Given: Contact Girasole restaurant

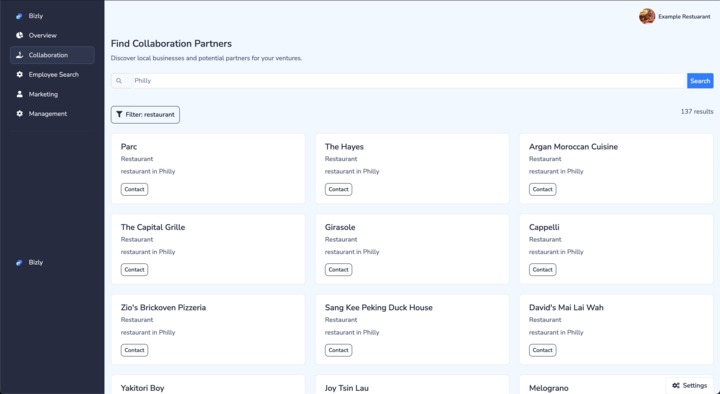Looking at the screenshot, I should pyautogui.click(x=338, y=270).
